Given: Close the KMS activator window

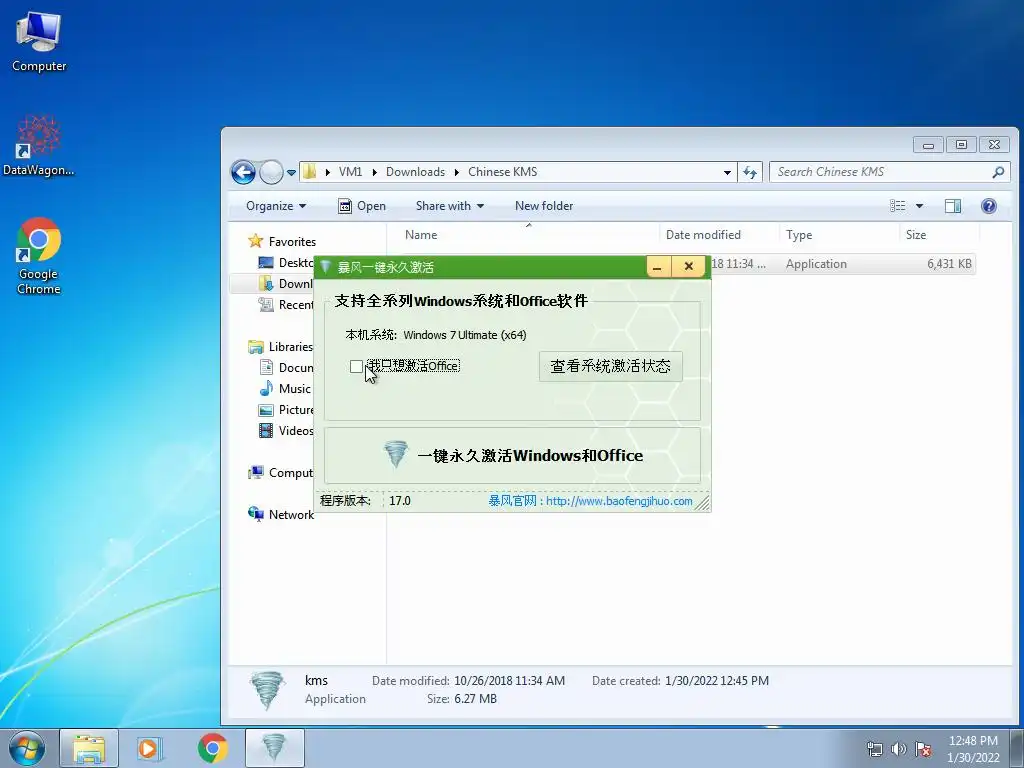Looking at the screenshot, I should click(x=688, y=267).
